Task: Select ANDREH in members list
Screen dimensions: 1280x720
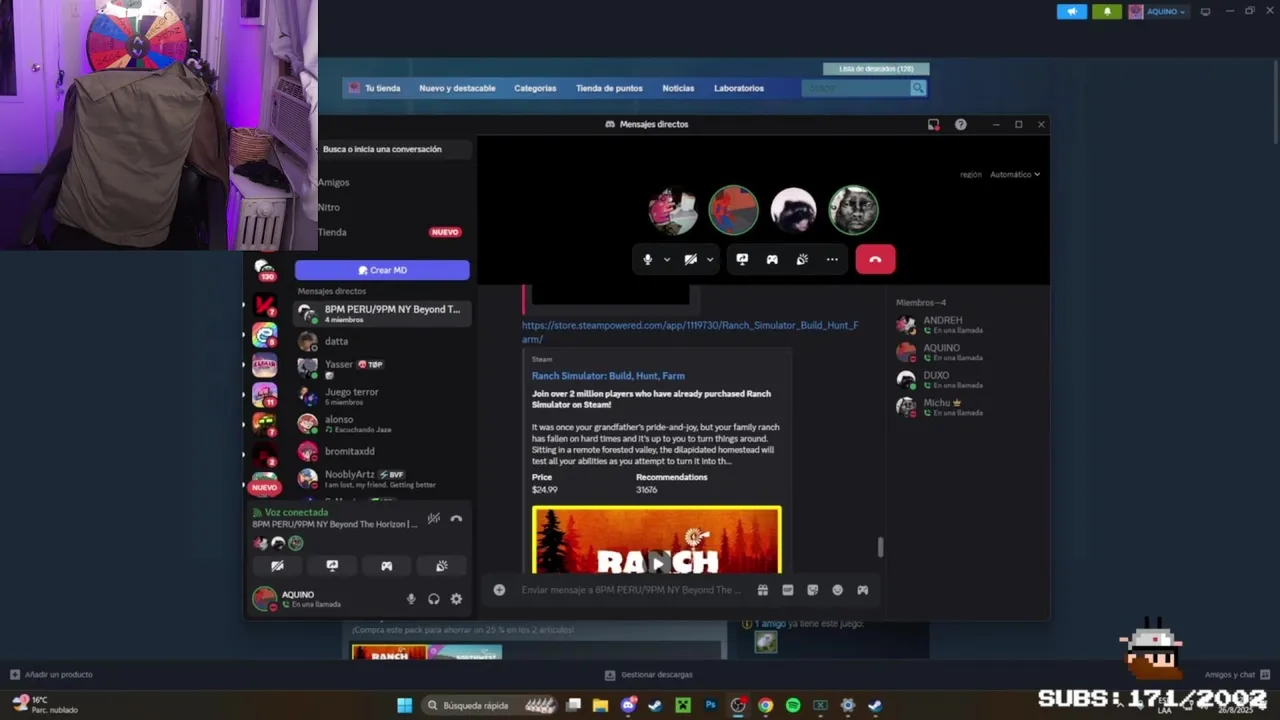Action: coord(965,324)
